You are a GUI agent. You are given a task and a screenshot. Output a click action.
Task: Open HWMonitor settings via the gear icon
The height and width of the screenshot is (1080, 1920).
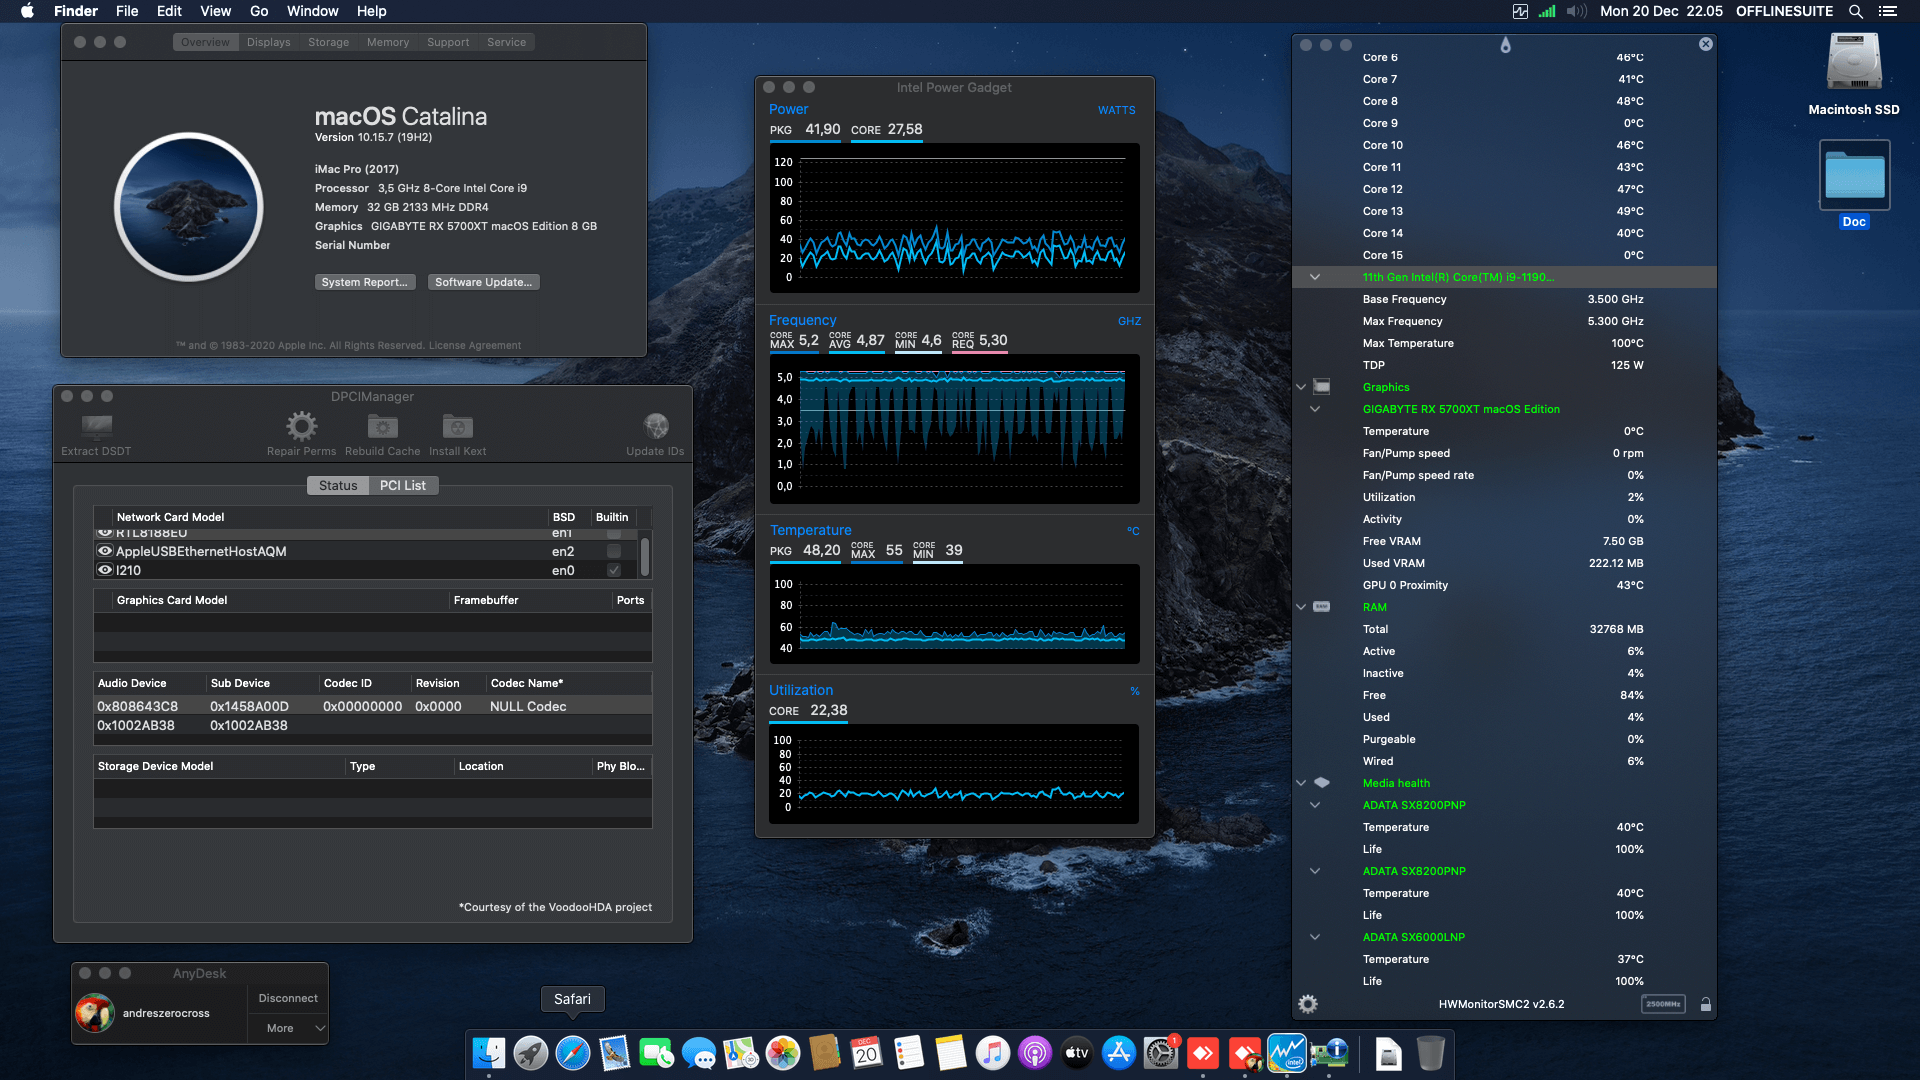[x=1307, y=1004]
